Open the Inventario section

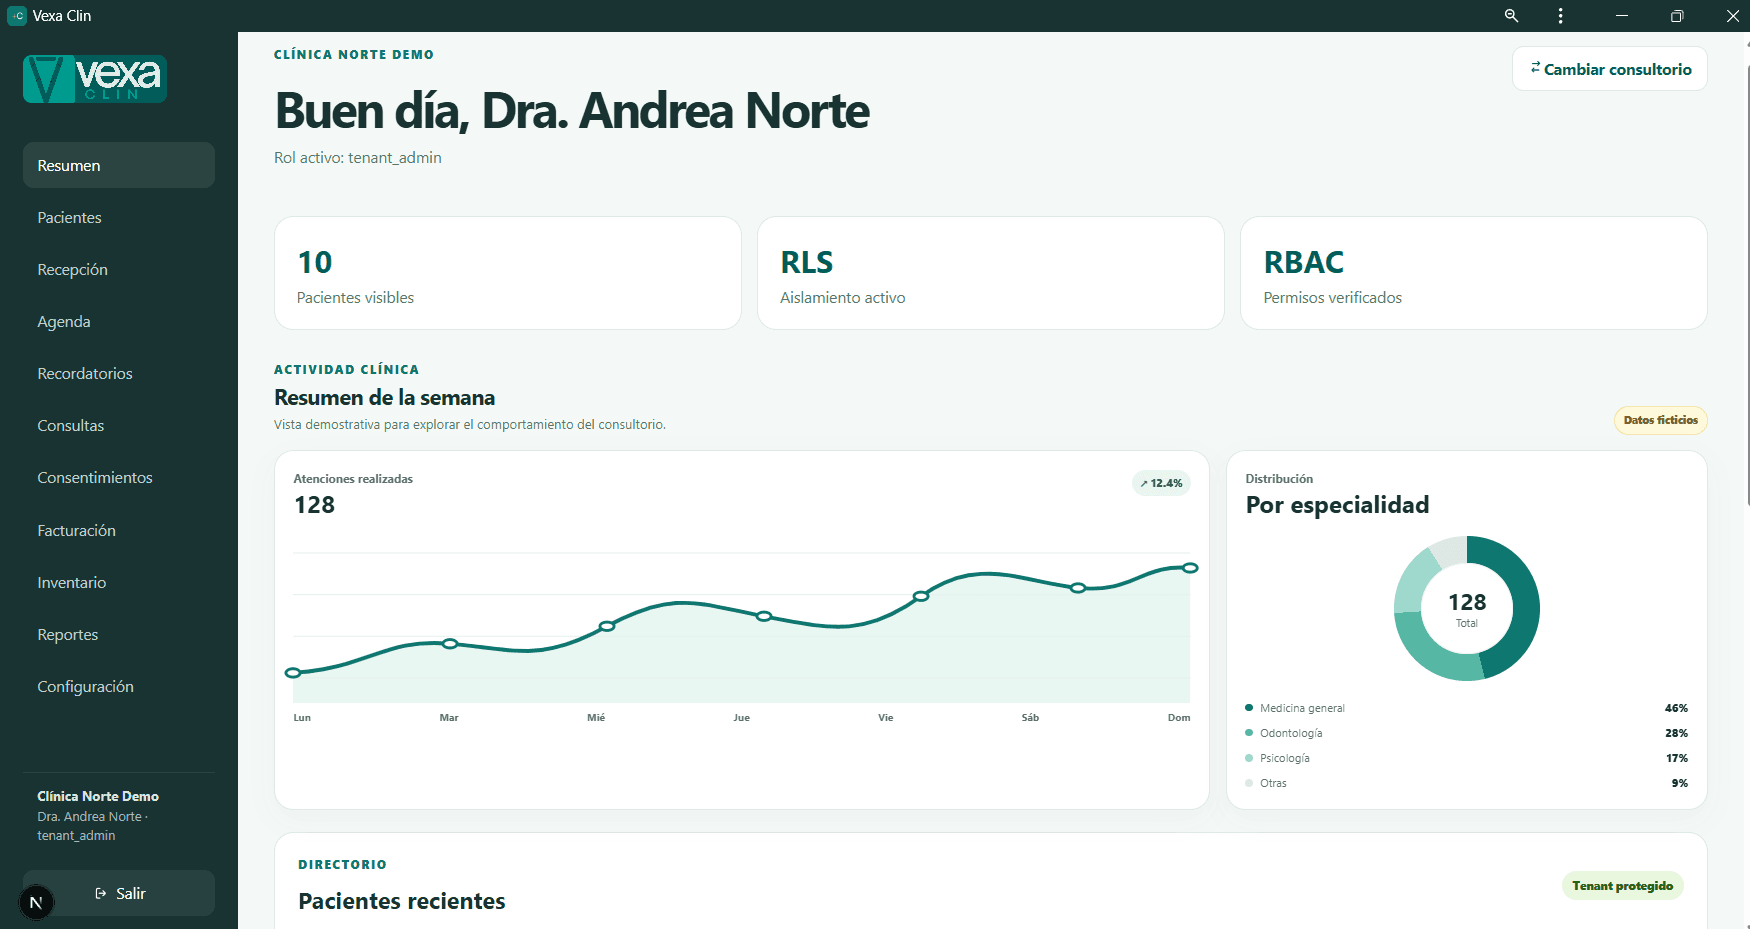(119, 582)
